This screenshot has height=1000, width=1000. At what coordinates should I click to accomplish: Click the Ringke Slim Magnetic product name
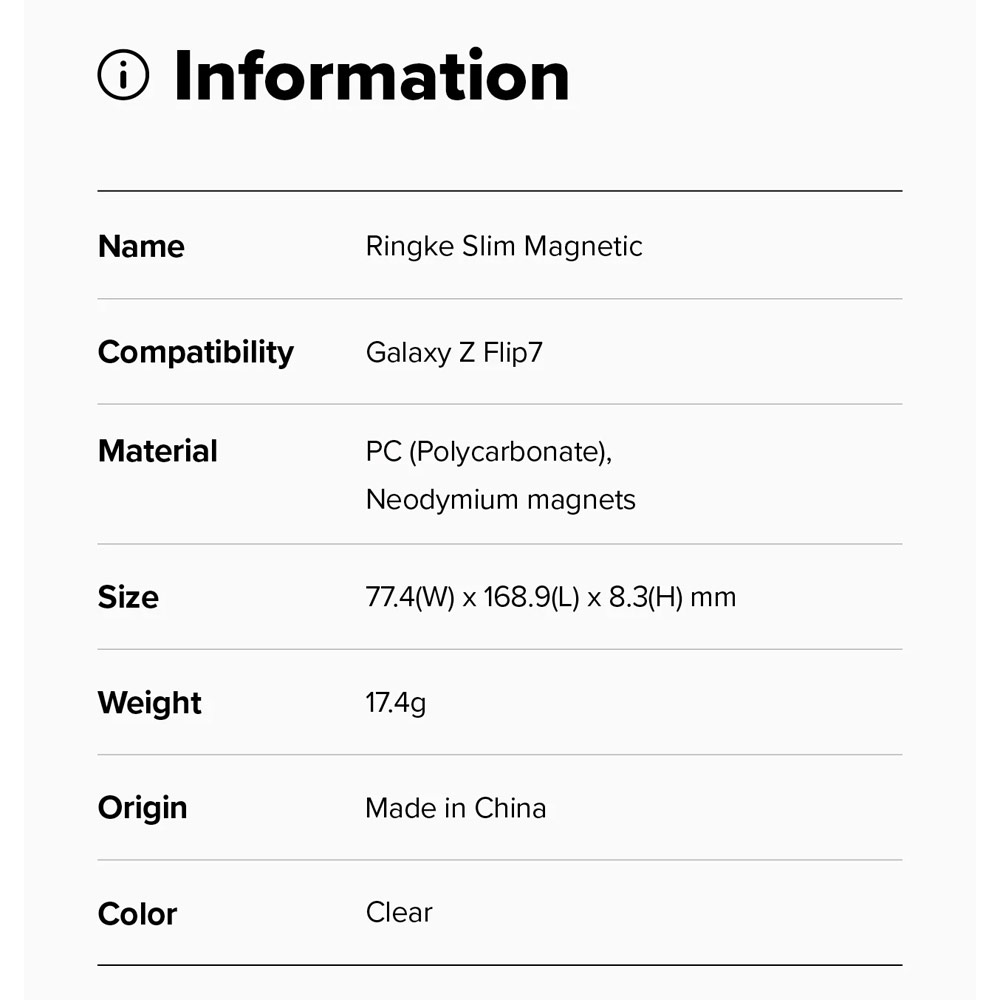coord(503,246)
